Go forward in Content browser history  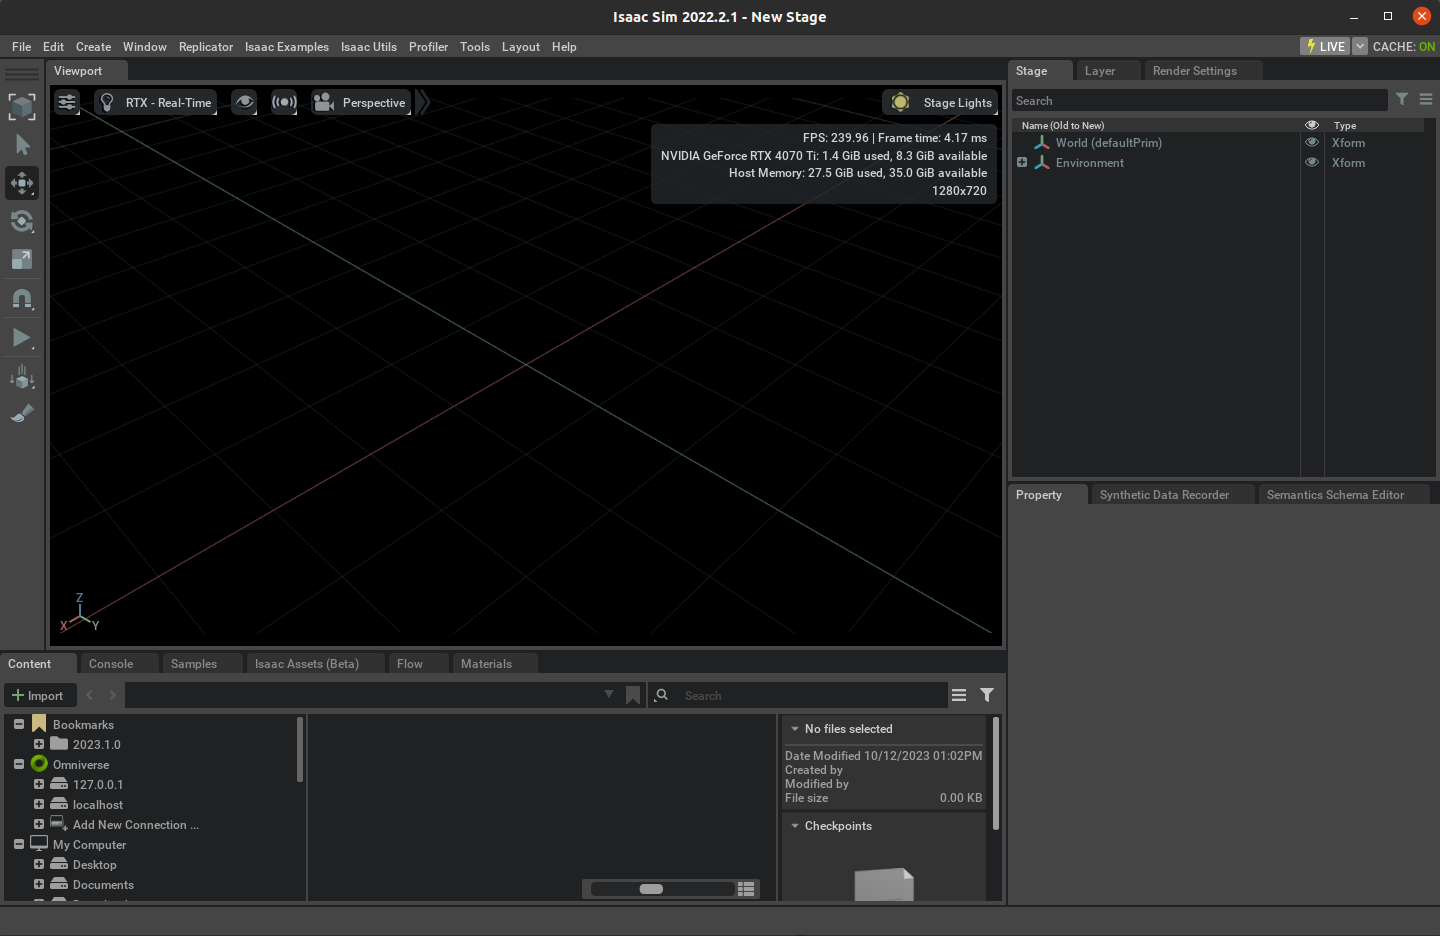(x=112, y=695)
